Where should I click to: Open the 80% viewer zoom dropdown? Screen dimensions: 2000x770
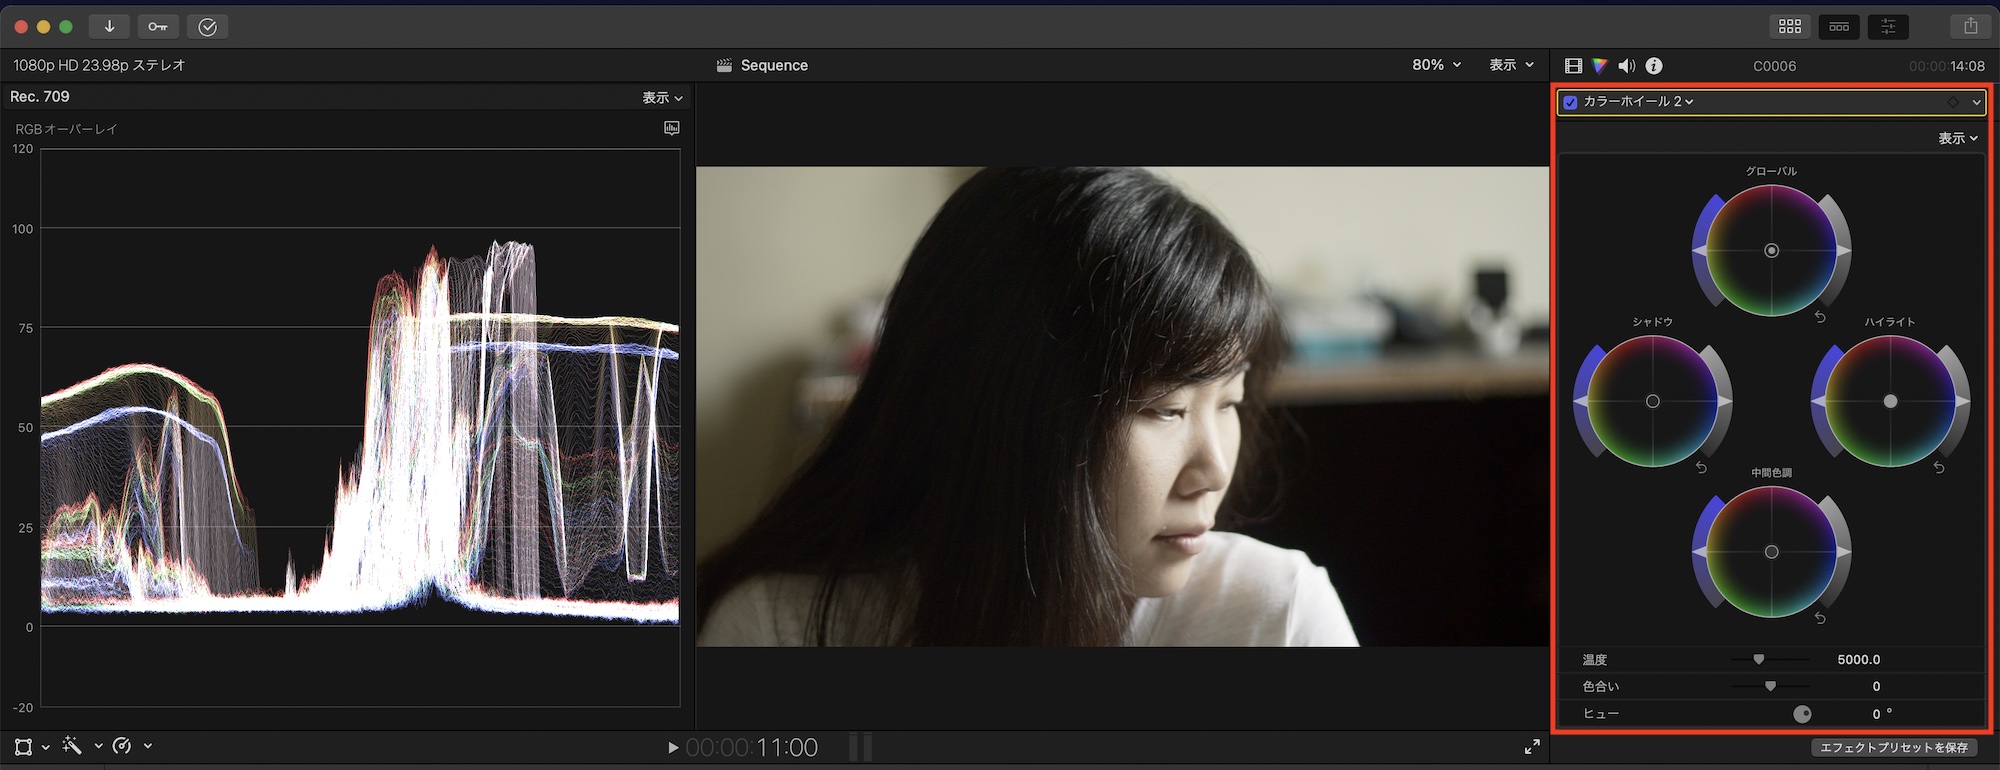tap(1436, 65)
